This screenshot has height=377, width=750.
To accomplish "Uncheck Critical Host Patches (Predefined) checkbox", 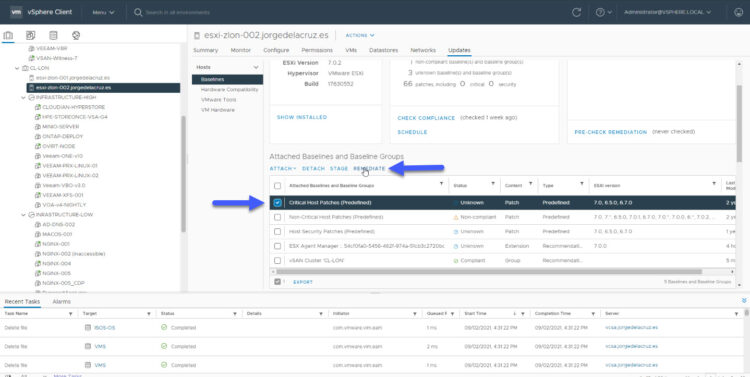I will pos(277,203).
